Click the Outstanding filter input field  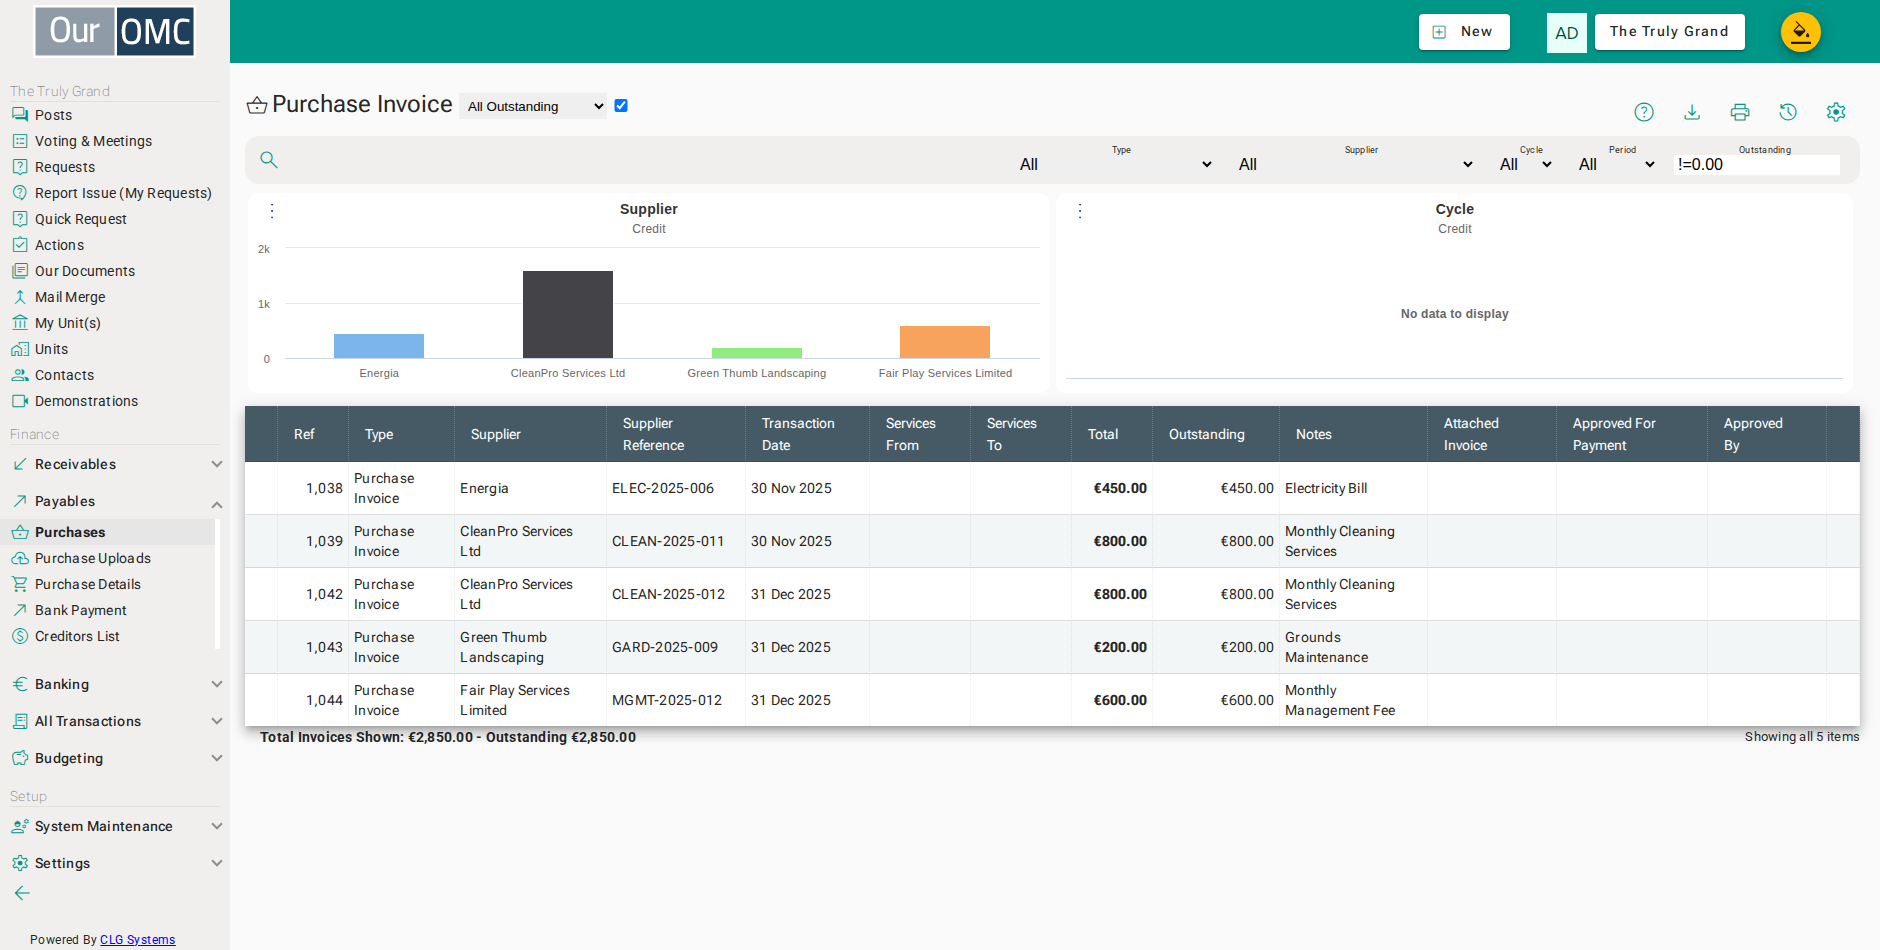pos(1757,164)
